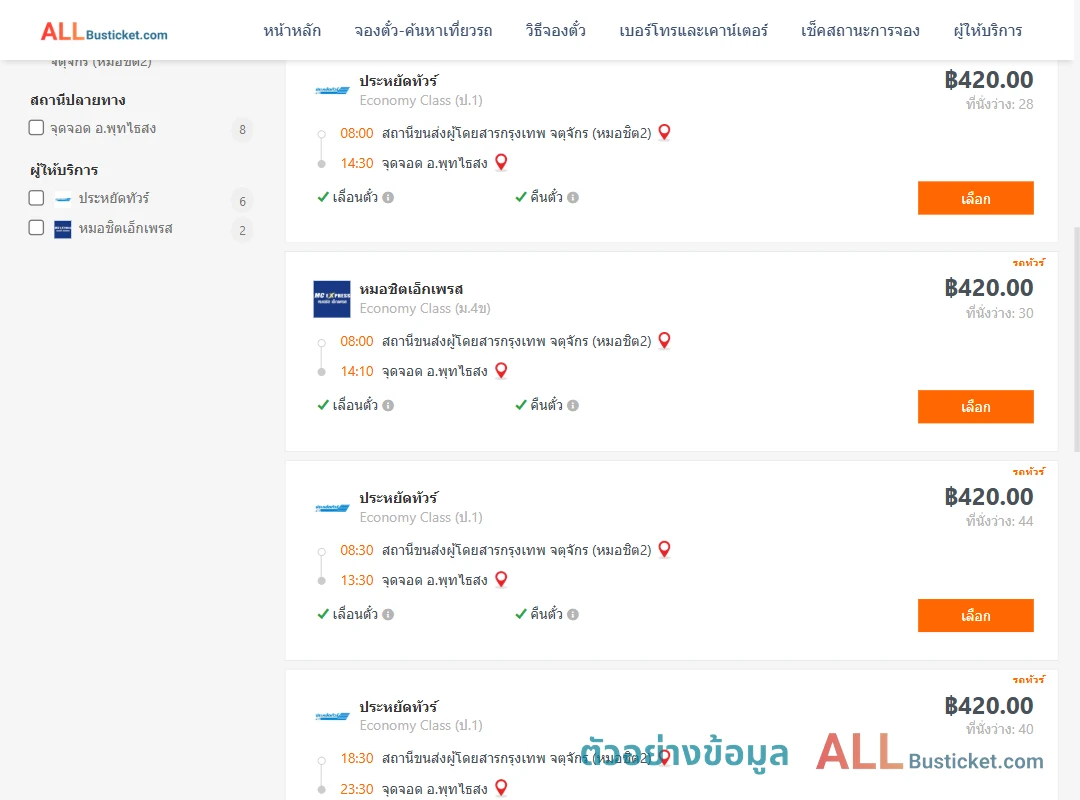Click MC Express logo on the 14:10 arrival trip
The width and height of the screenshot is (1080, 800).
click(332, 299)
